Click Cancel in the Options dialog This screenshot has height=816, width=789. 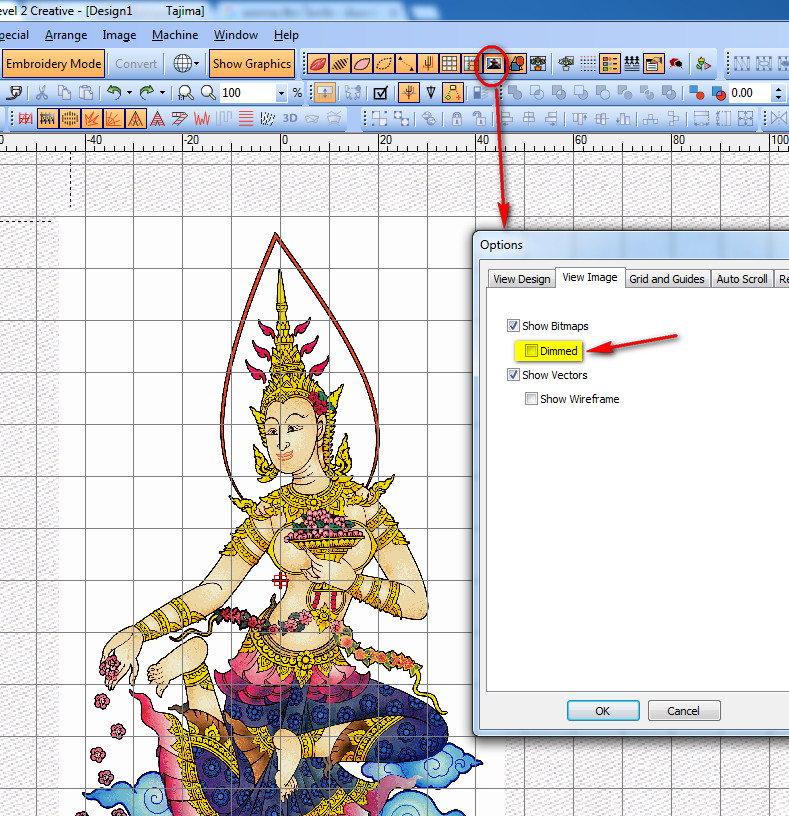(684, 711)
